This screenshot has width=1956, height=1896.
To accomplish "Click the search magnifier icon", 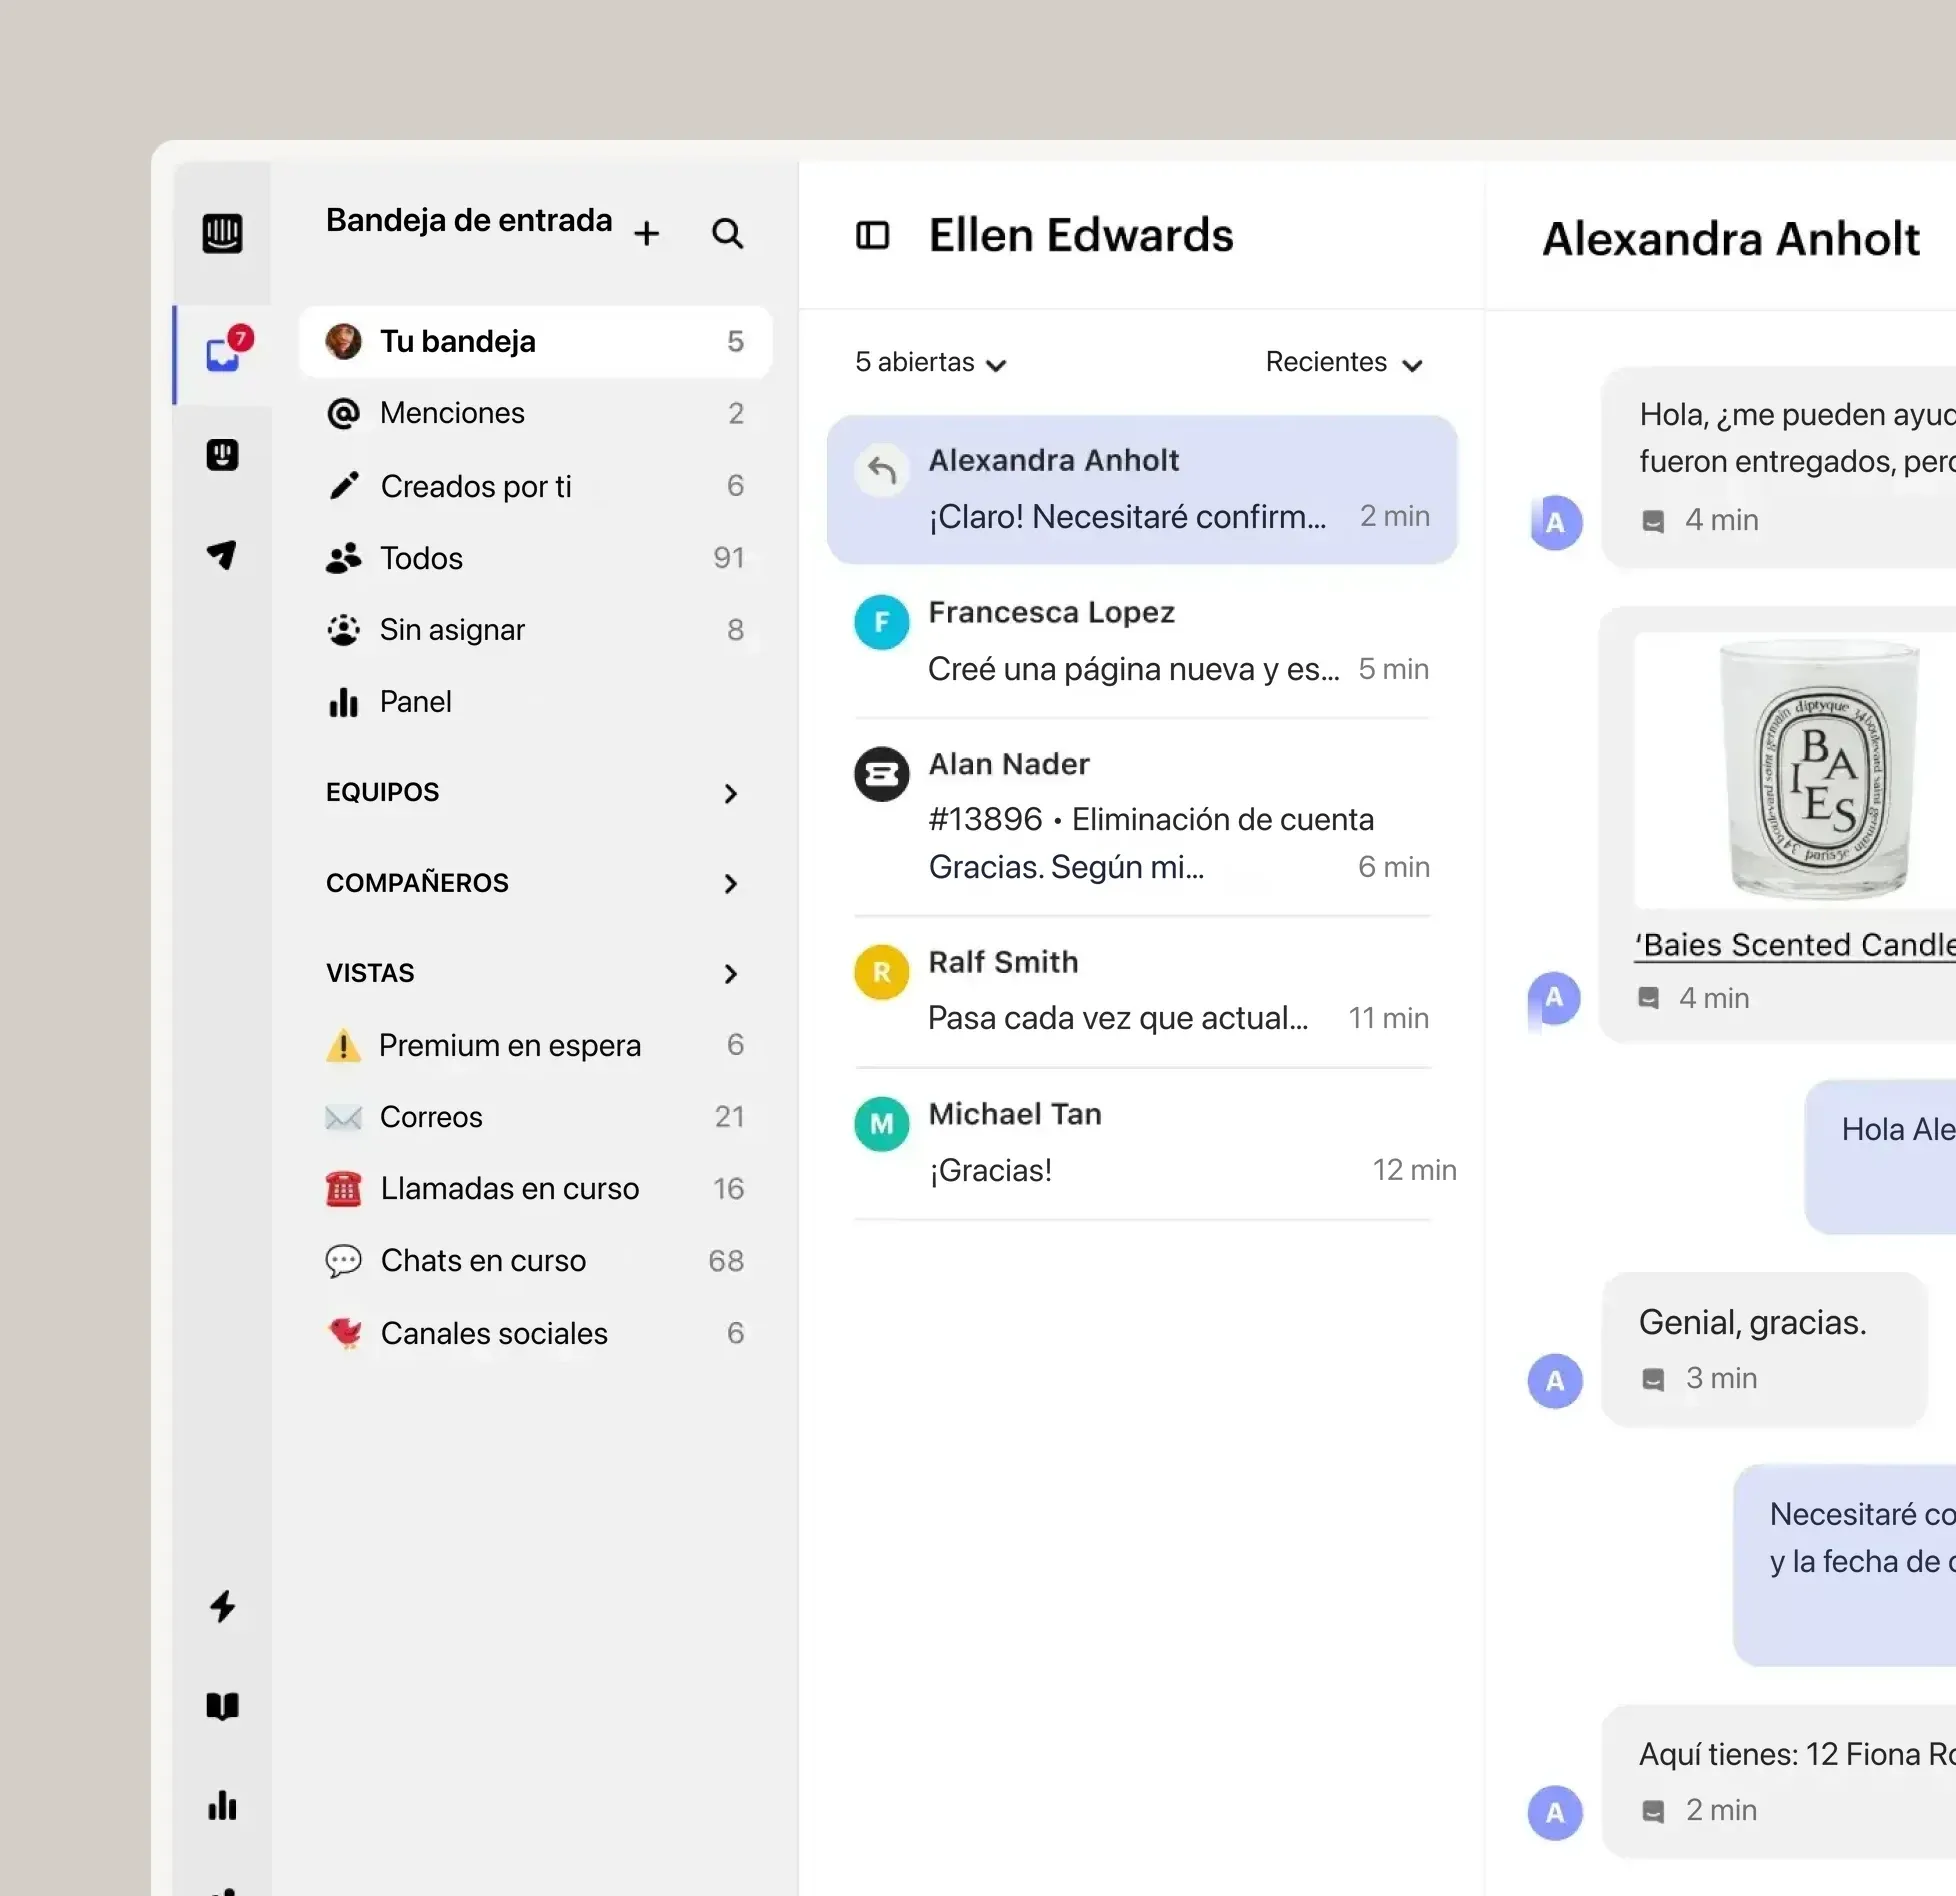I will tap(728, 234).
